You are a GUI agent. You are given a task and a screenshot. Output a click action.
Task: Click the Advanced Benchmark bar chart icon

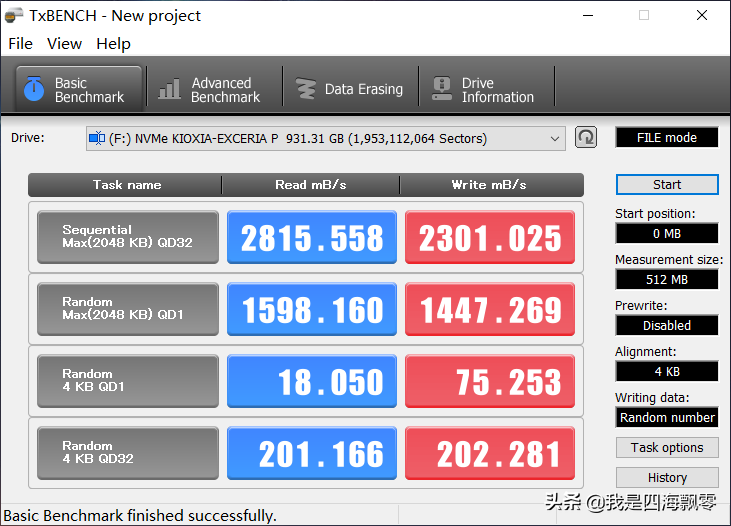point(169,89)
